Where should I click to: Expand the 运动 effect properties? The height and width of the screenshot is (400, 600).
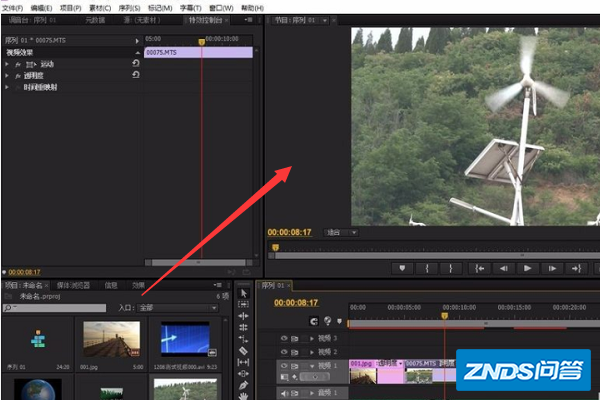tap(7, 64)
